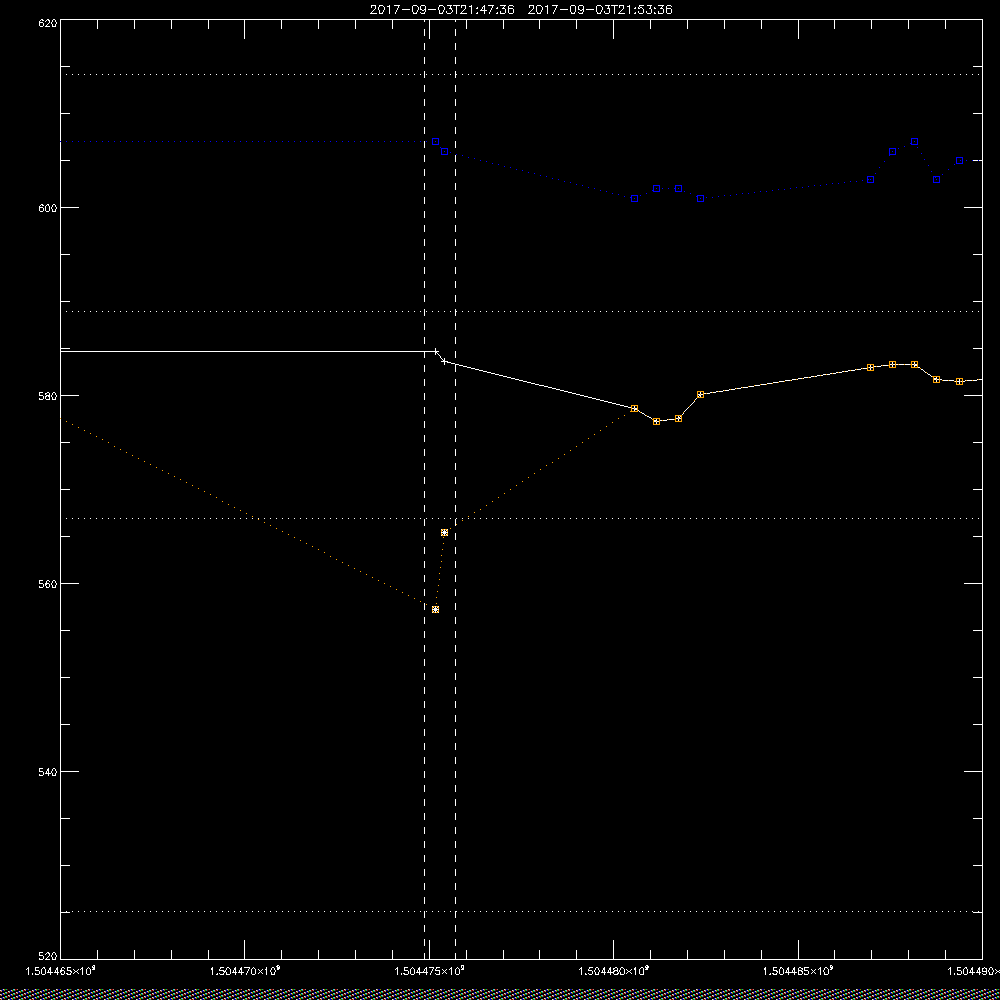Viewport: 1000px width, 1000px height.
Task: Click the 1.504475×10⁹ x-axis label
Action: click(429, 971)
